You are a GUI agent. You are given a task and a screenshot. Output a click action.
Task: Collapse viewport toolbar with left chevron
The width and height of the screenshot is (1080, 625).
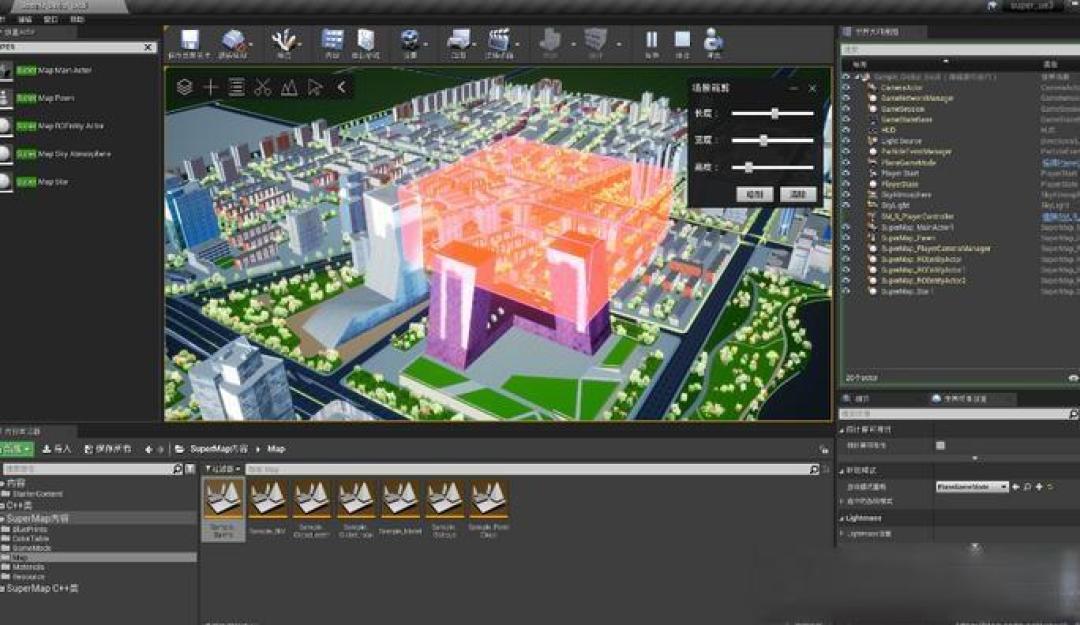click(342, 87)
